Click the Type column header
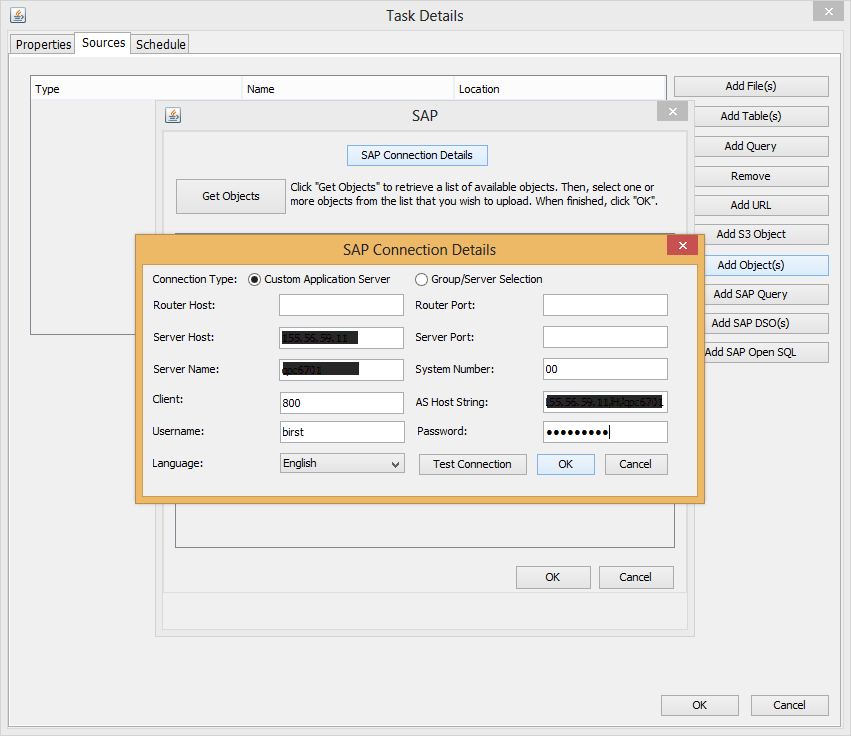 136,89
